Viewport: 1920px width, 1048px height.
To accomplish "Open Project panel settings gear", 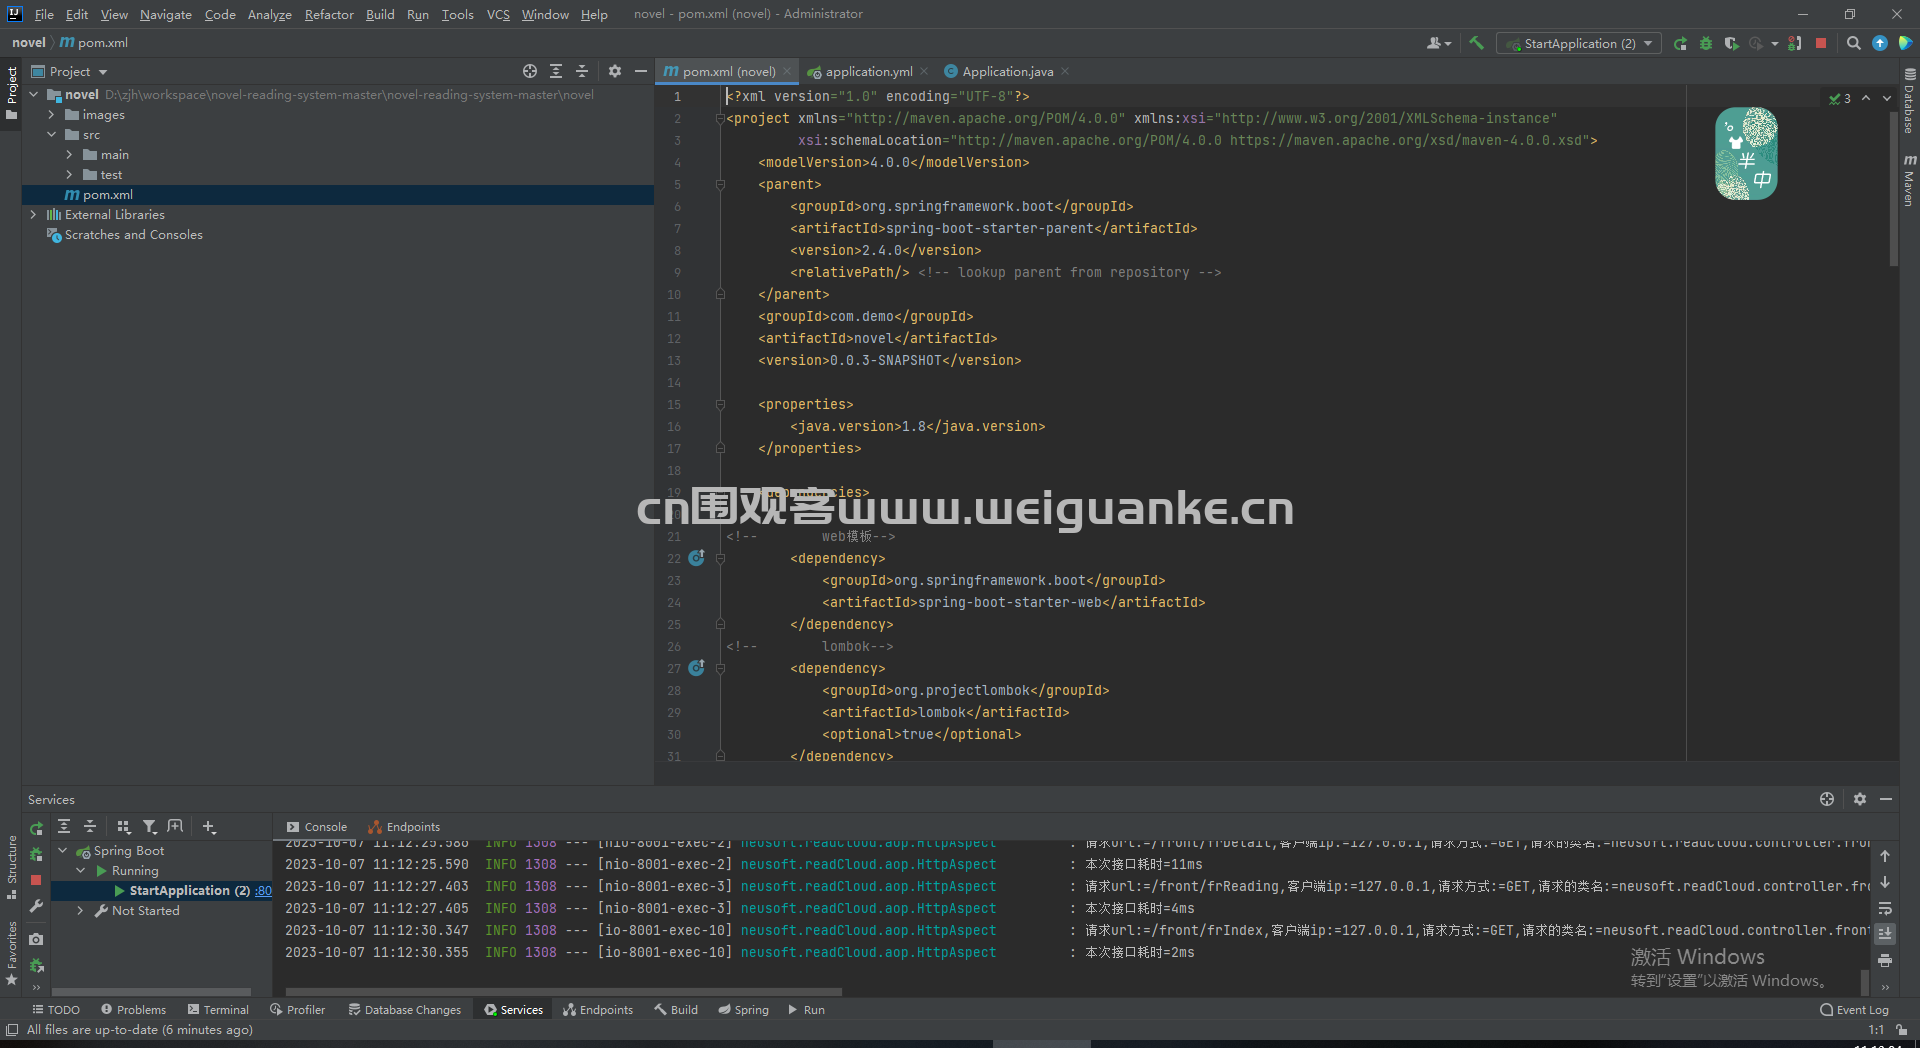I will pyautogui.click(x=615, y=71).
